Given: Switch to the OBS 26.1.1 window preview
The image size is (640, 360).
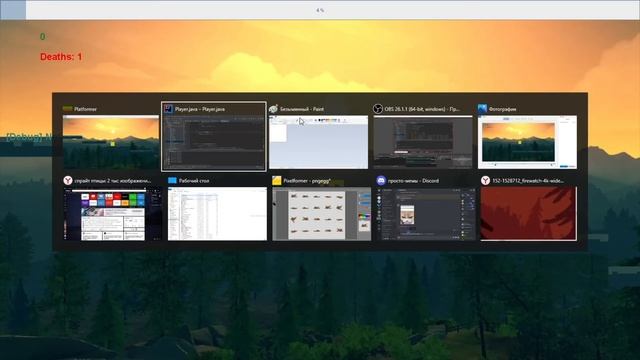Looking at the screenshot, I should click(x=423, y=142).
